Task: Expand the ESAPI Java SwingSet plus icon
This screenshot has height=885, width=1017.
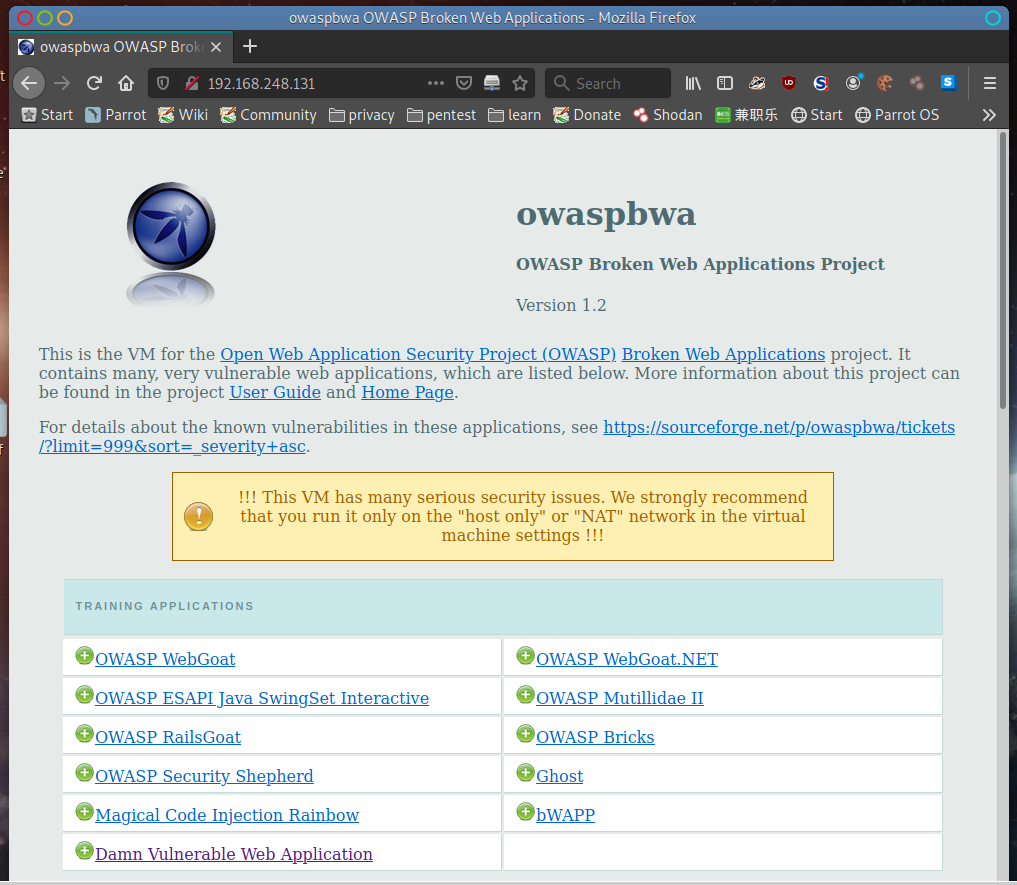Action: (x=84, y=695)
